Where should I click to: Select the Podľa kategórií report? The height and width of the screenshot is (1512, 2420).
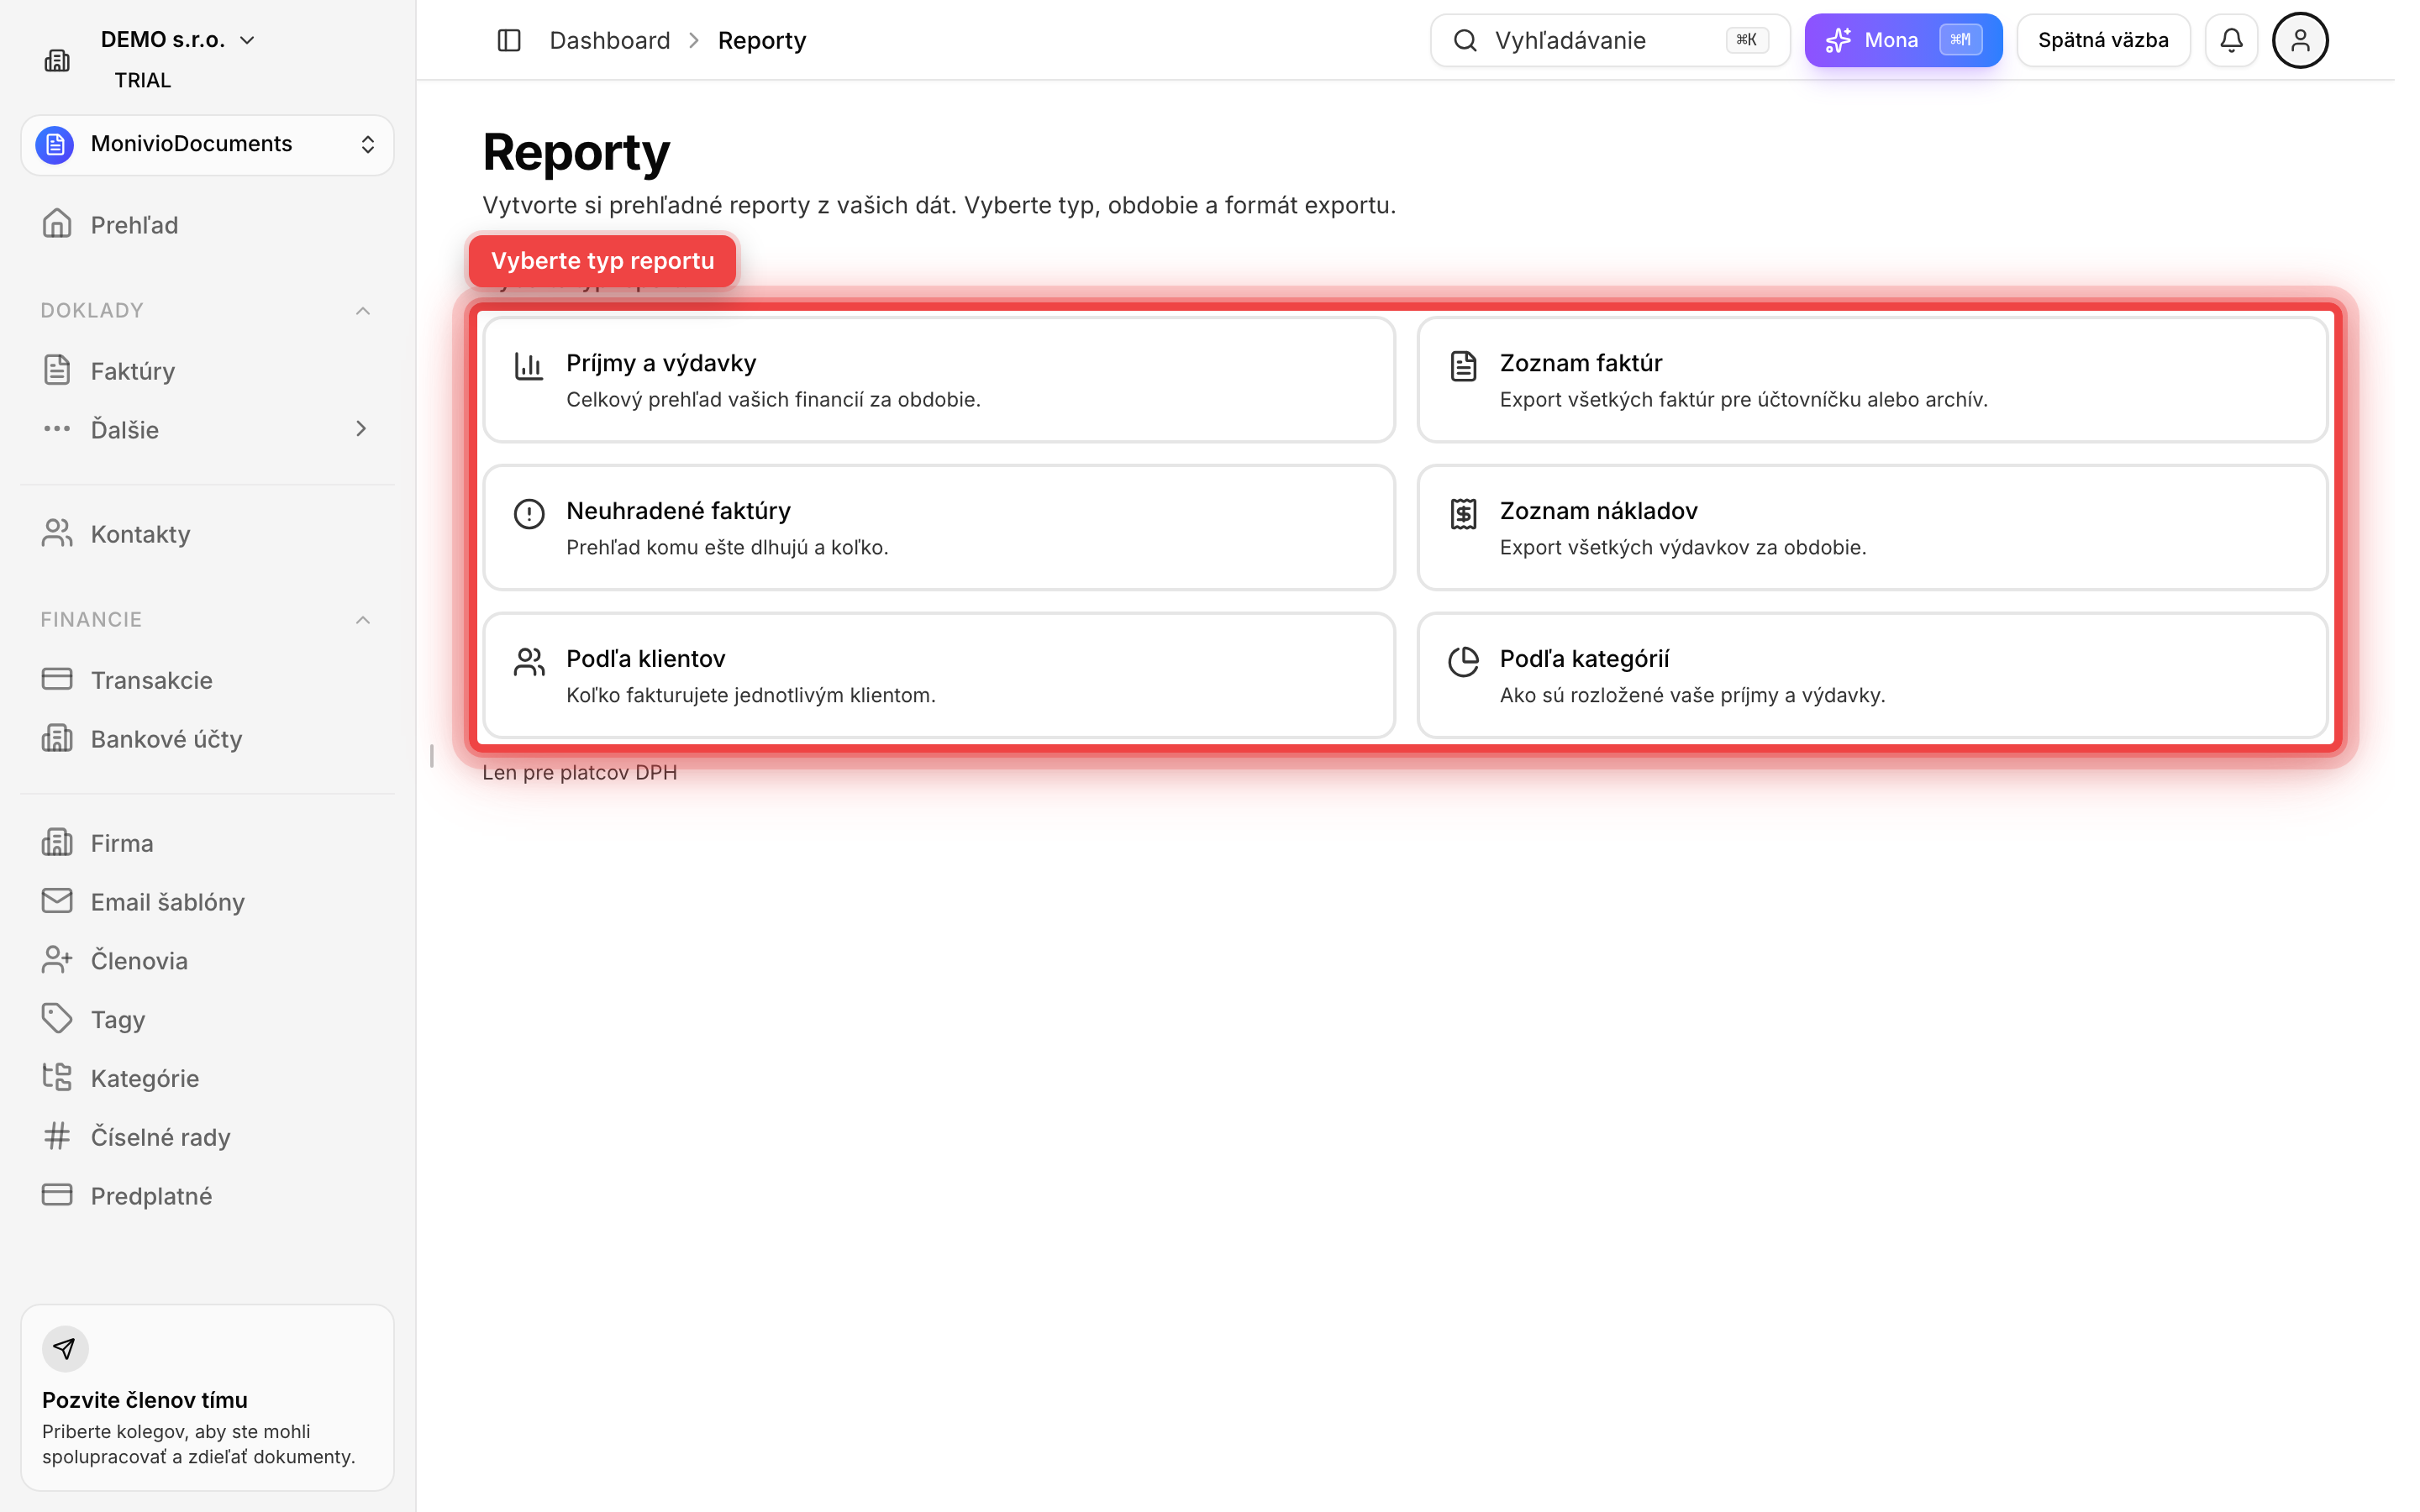1872,676
